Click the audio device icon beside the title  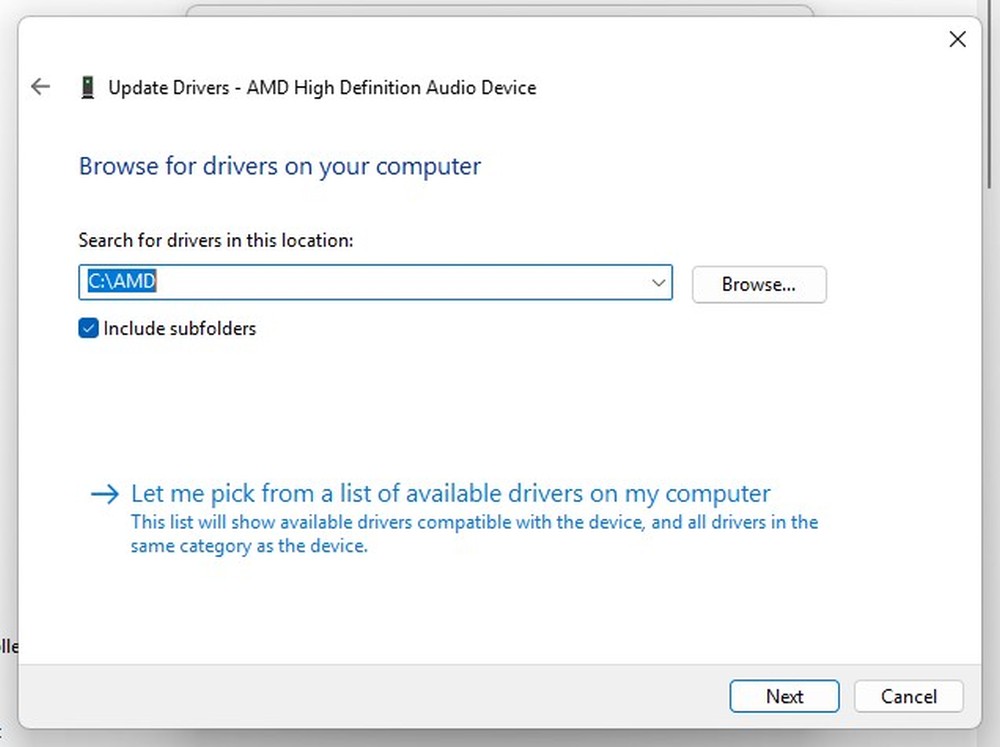pyautogui.click(x=87, y=87)
